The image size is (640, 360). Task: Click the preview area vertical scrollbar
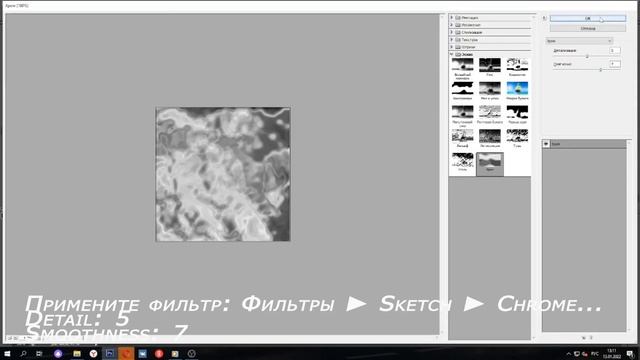(x=442, y=174)
